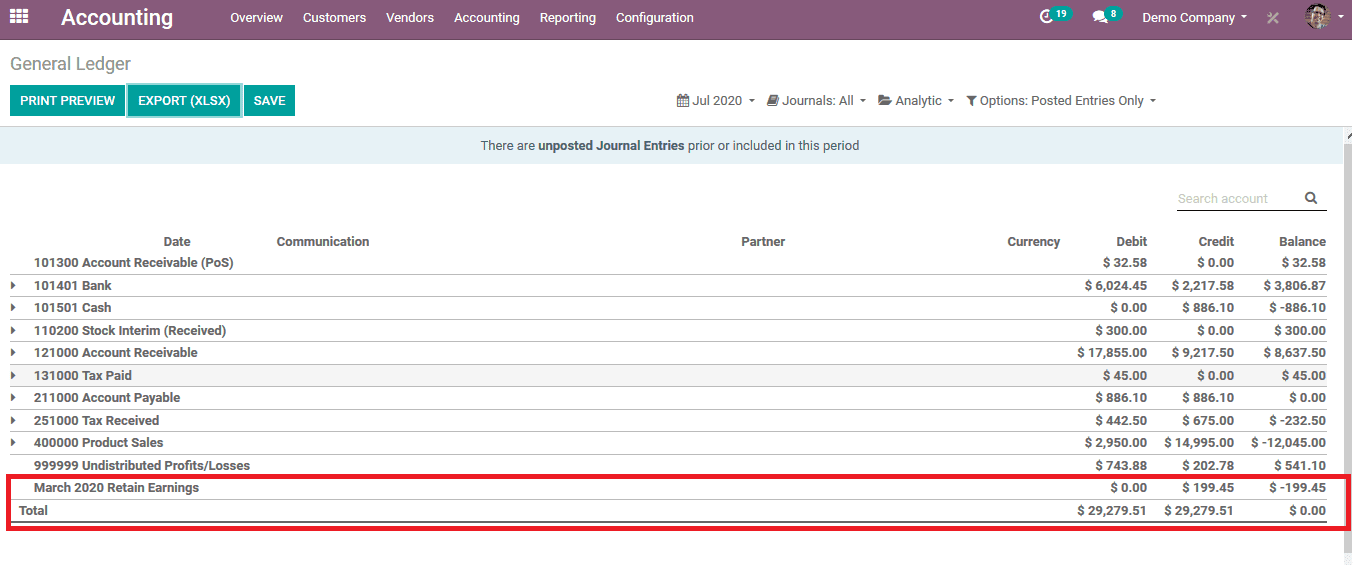Open the Configuration menu
This screenshot has width=1353, height=565.
655,18
